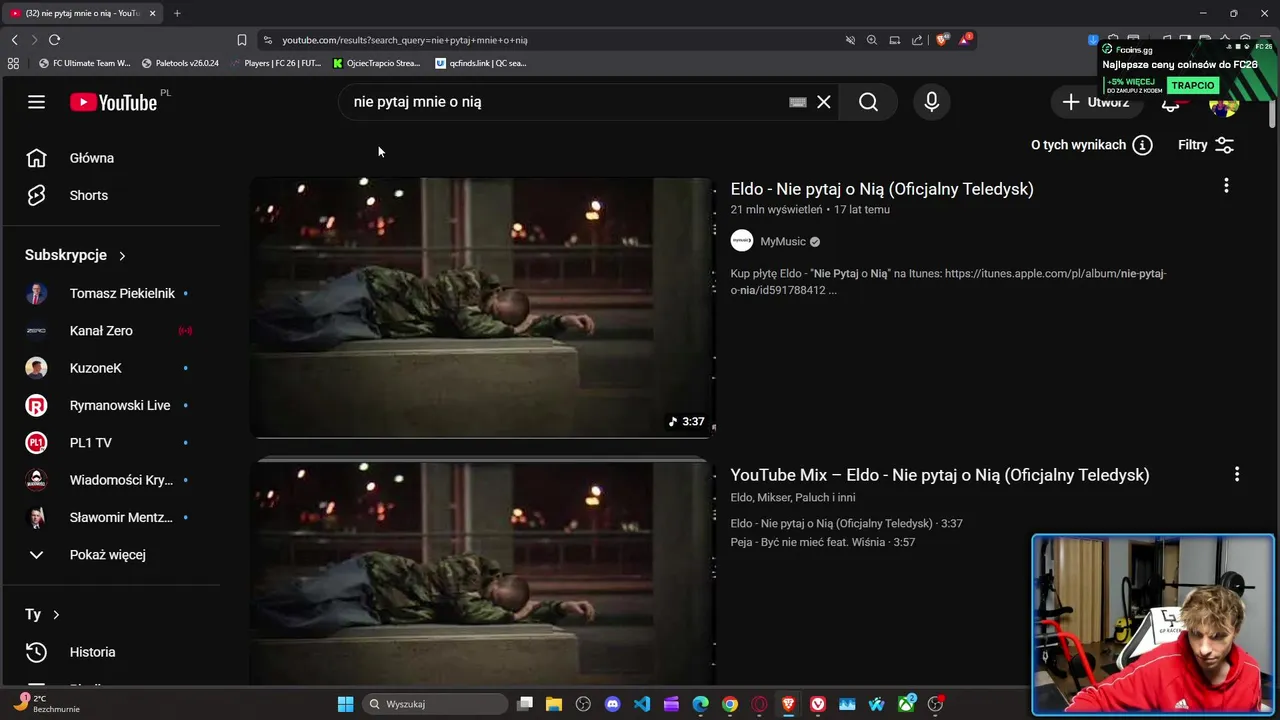1280x720 pixels.
Task: Open the YouTube Mix Eldo thumbnail
Action: pos(483,572)
